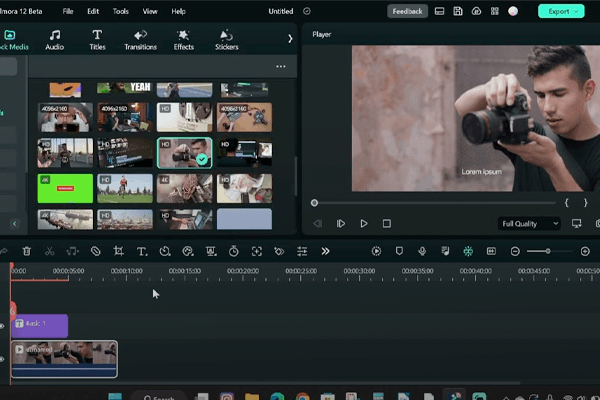Image resolution: width=600 pixels, height=400 pixels.
Task: Click the Feedback button
Action: point(407,11)
